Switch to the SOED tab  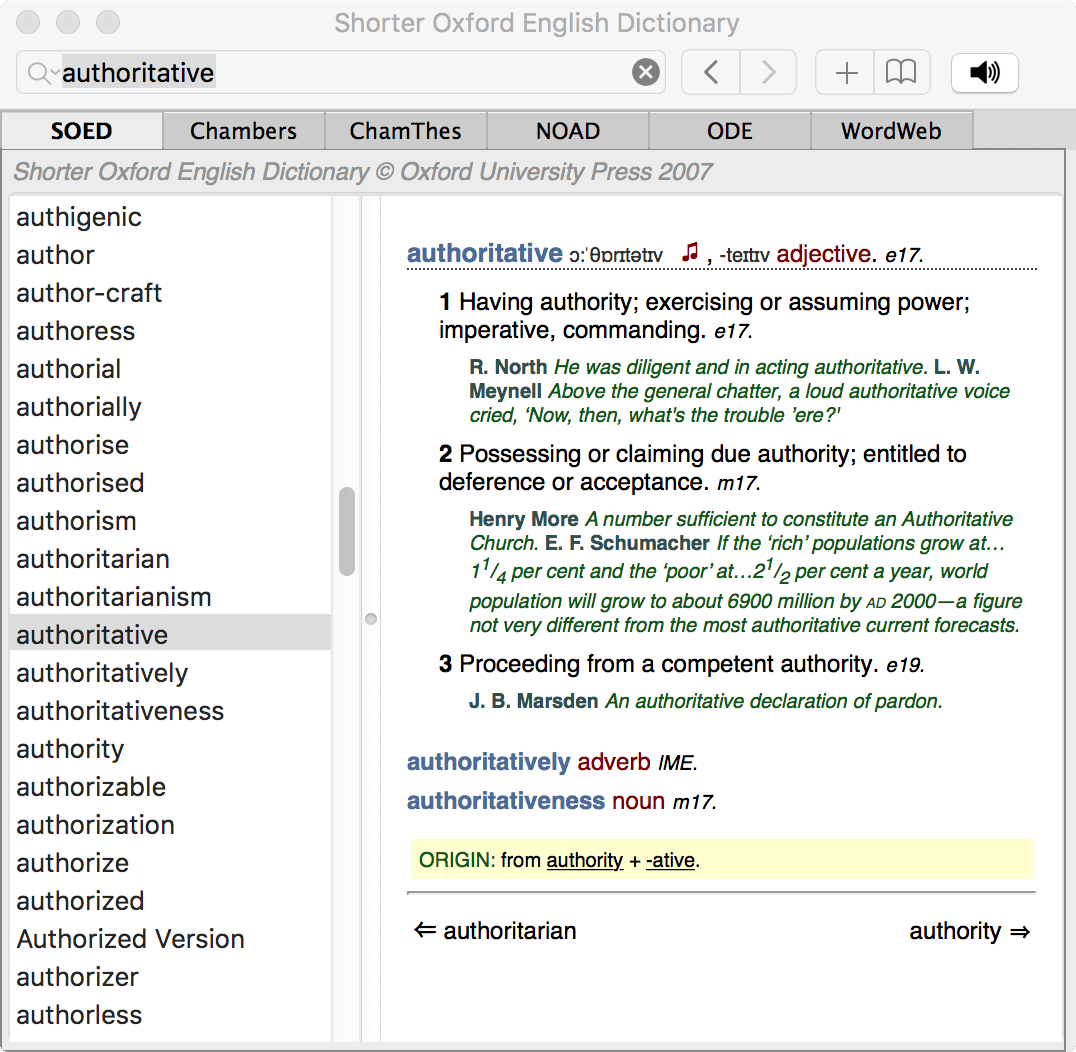click(x=82, y=130)
